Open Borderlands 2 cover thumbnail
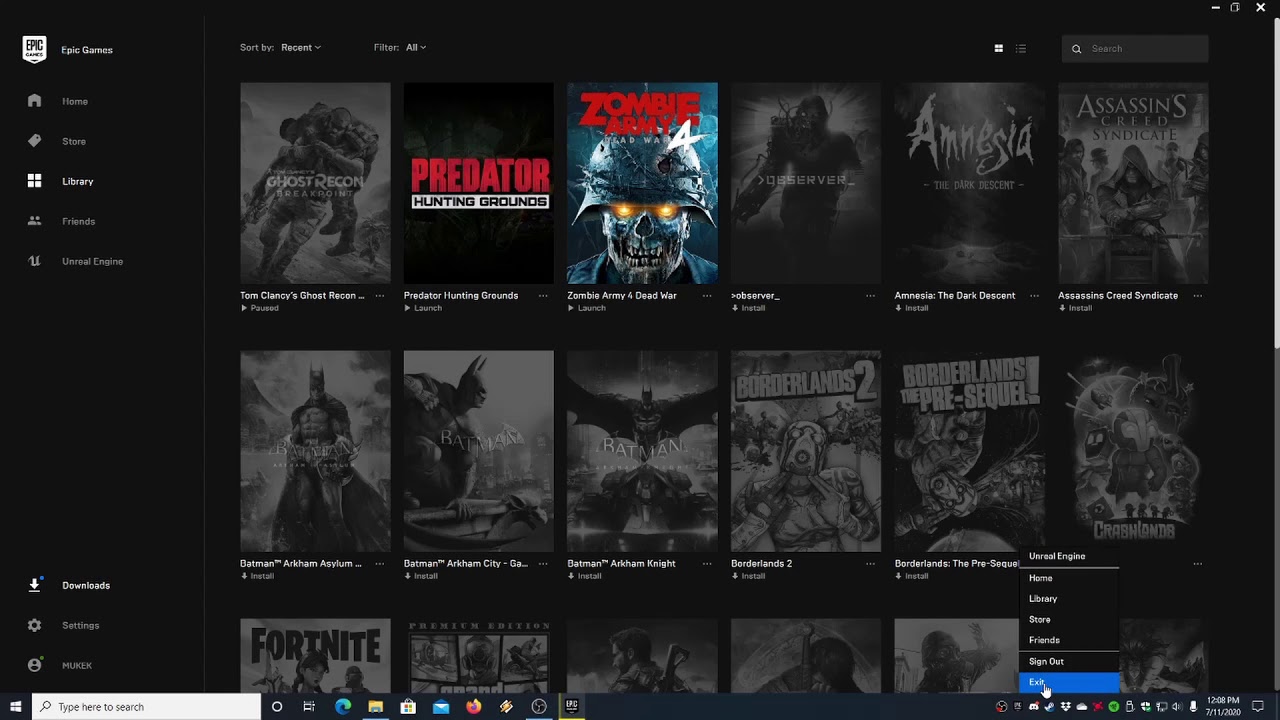Screen dimensions: 1280x720 (806, 451)
